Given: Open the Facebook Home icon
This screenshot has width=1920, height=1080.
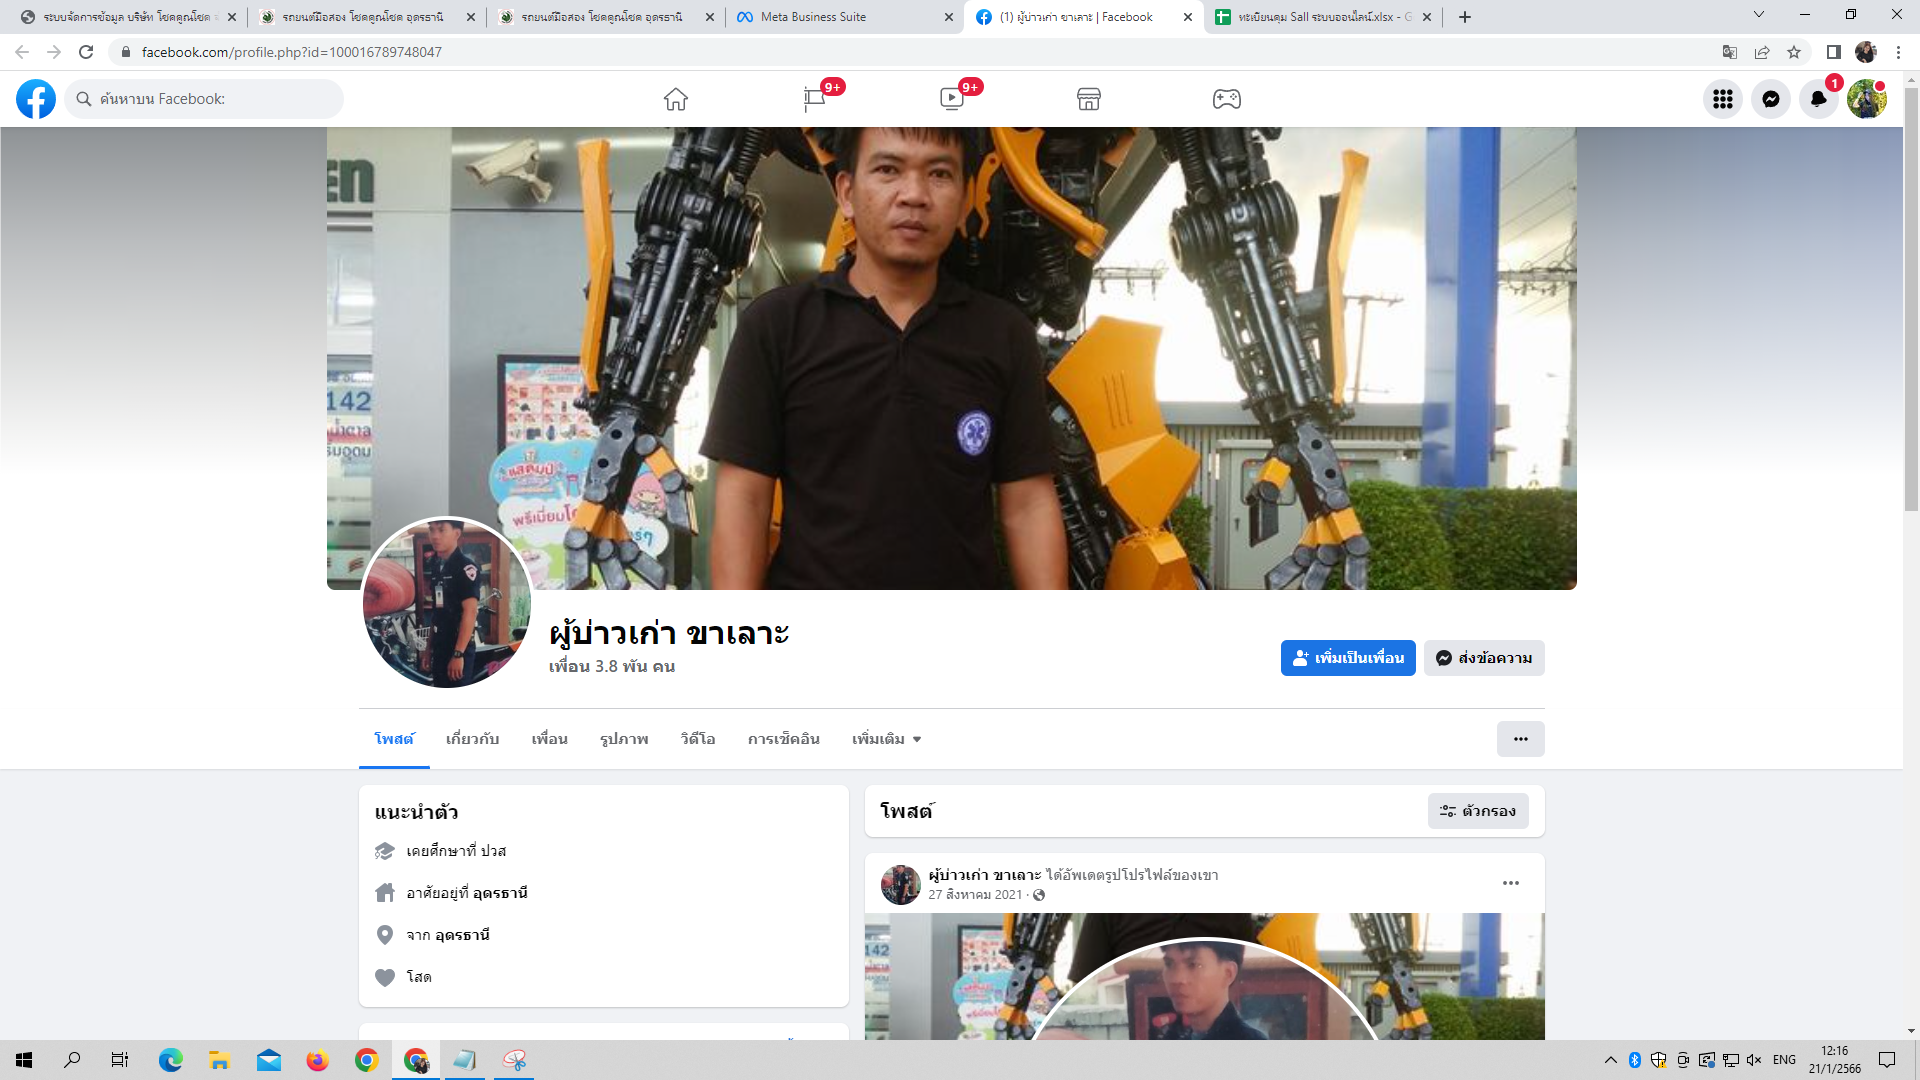Looking at the screenshot, I should coord(676,99).
